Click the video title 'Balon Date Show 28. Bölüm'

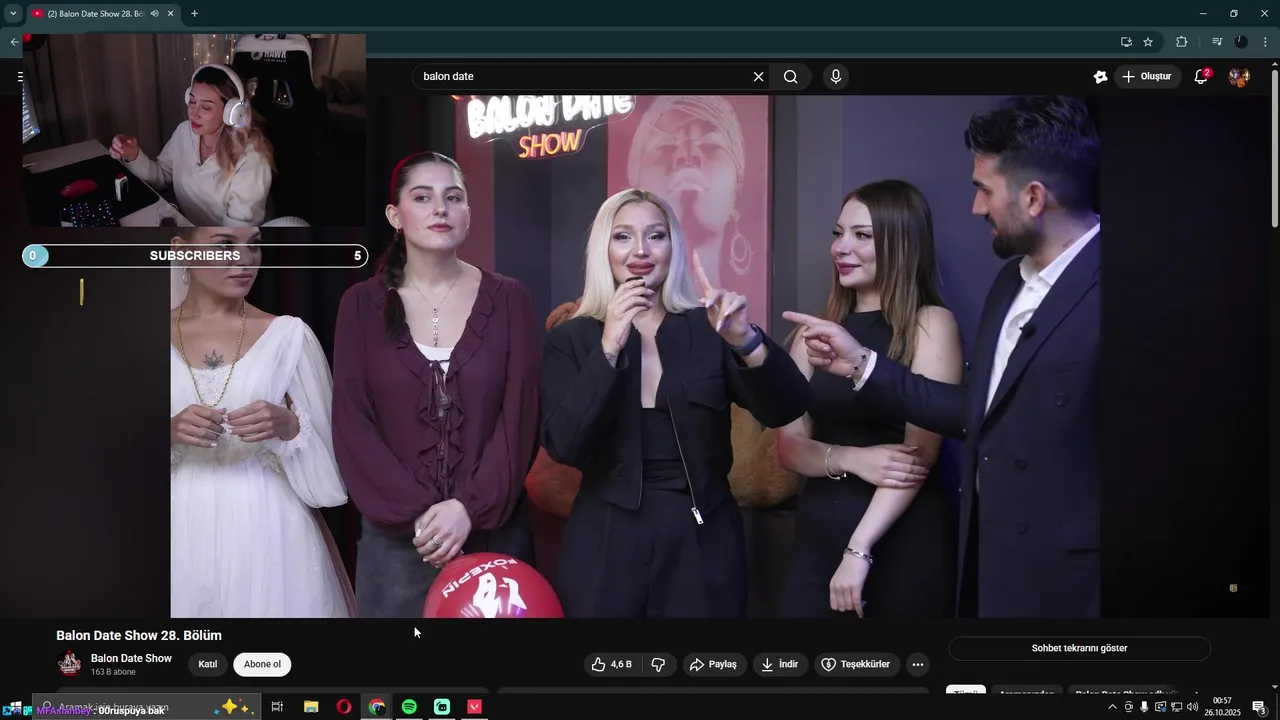click(139, 635)
